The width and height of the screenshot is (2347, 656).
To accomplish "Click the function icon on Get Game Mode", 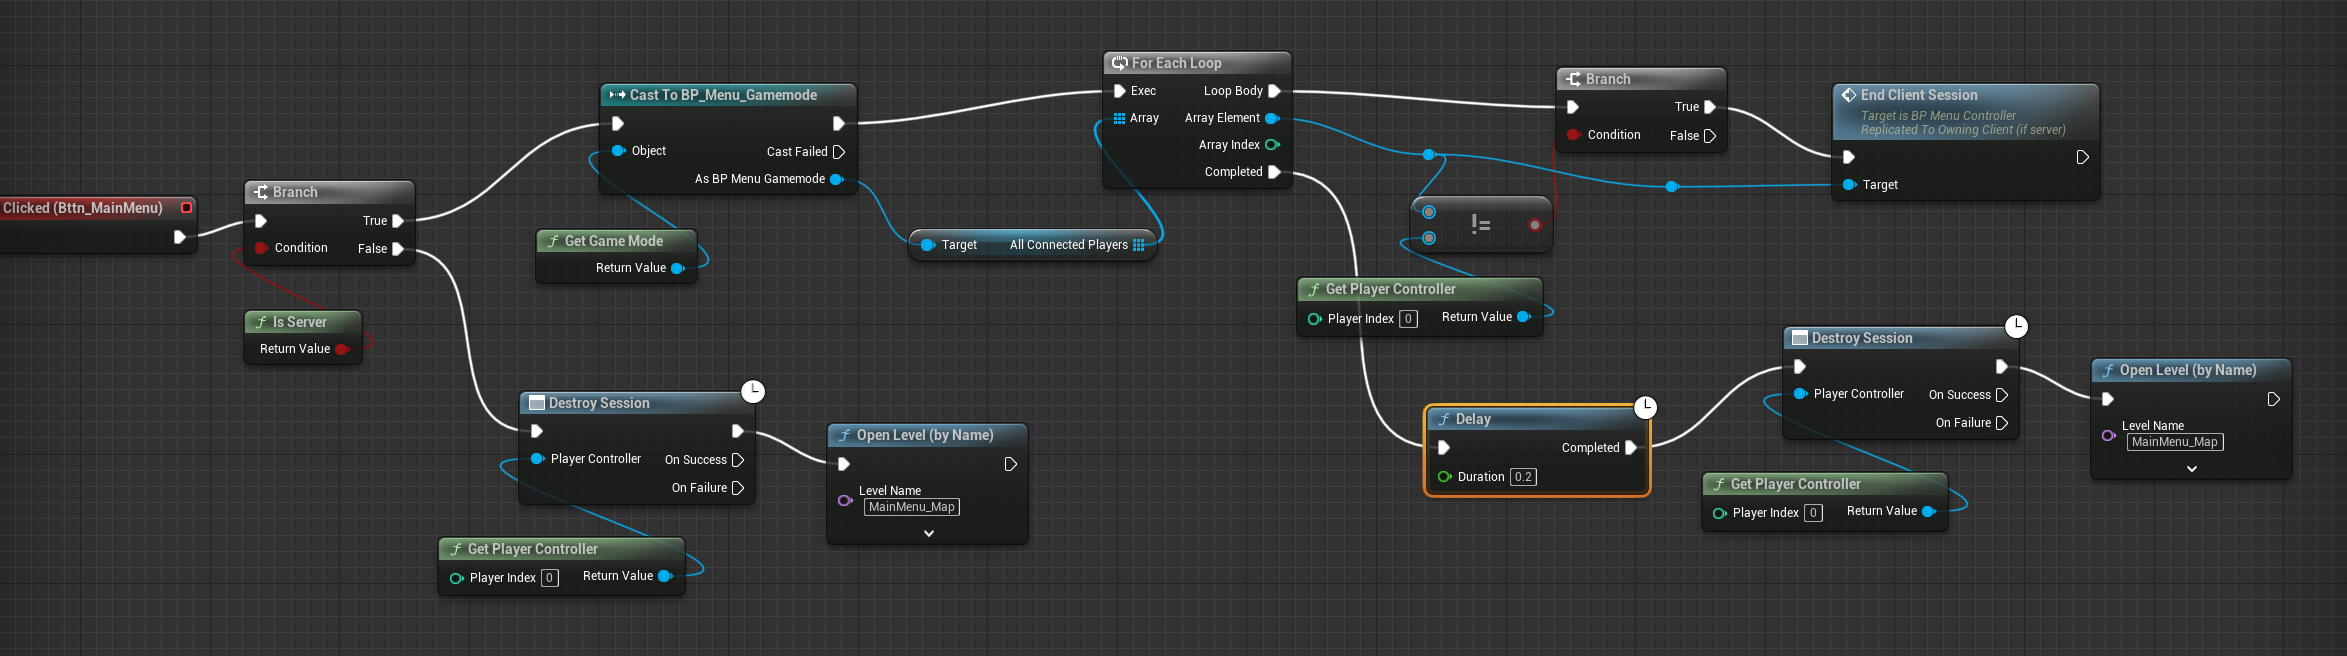I will point(553,241).
